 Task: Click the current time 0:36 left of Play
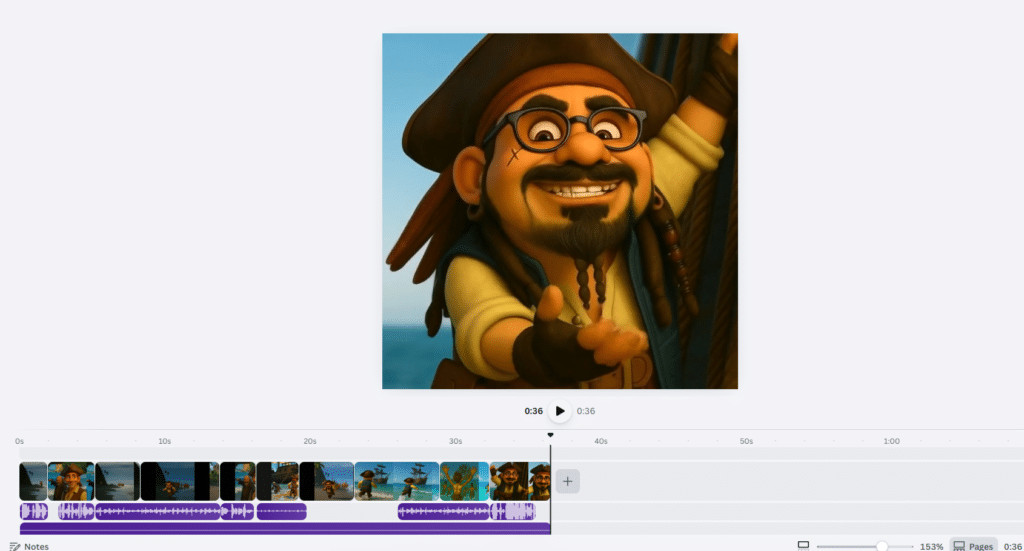(533, 411)
